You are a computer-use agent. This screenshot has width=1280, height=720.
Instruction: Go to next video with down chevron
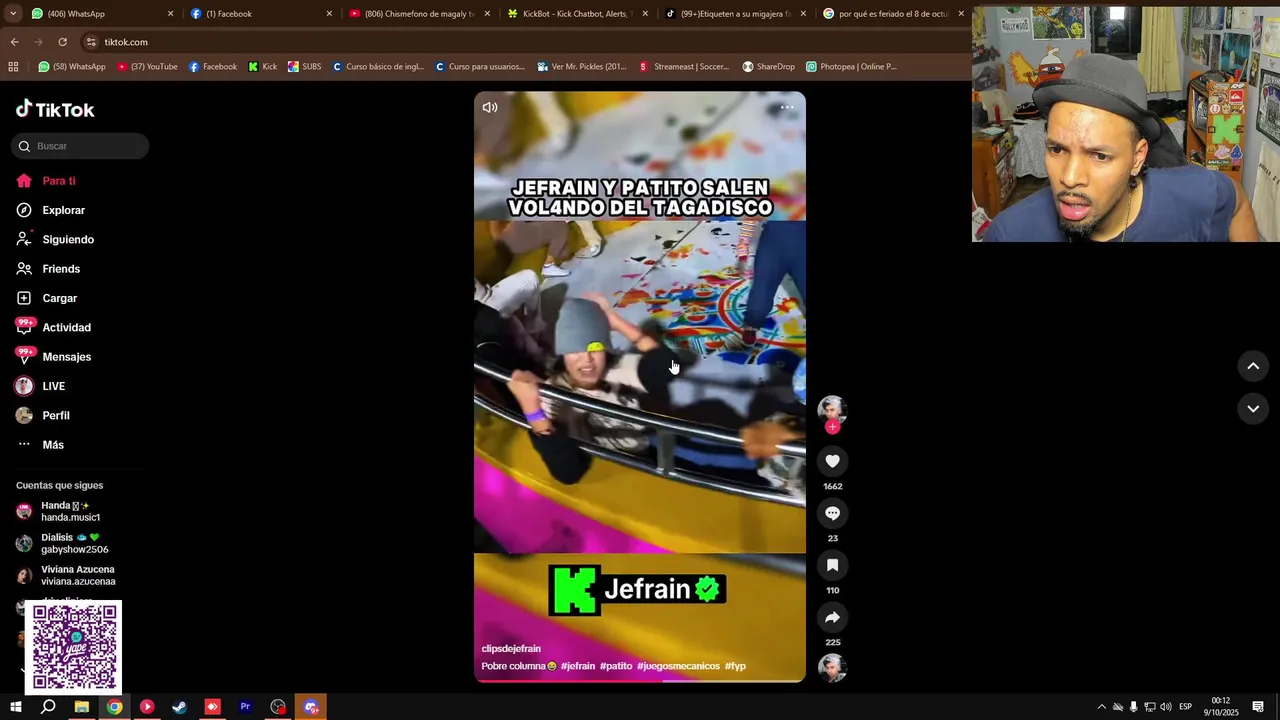1253,408
